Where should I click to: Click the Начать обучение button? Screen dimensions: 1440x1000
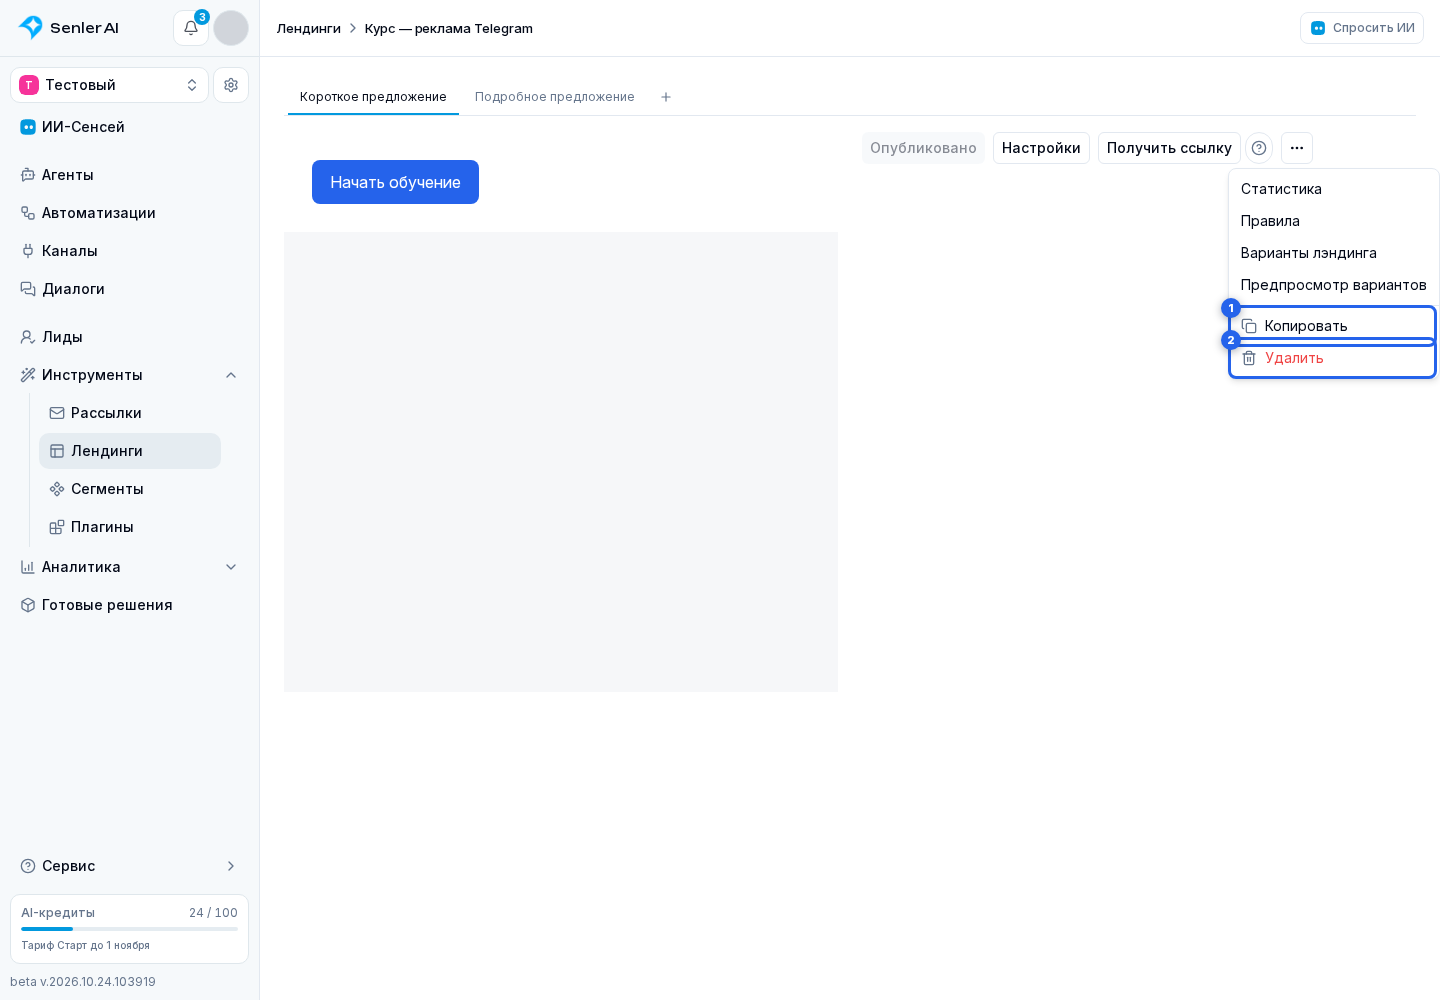[x=395, y=182]
